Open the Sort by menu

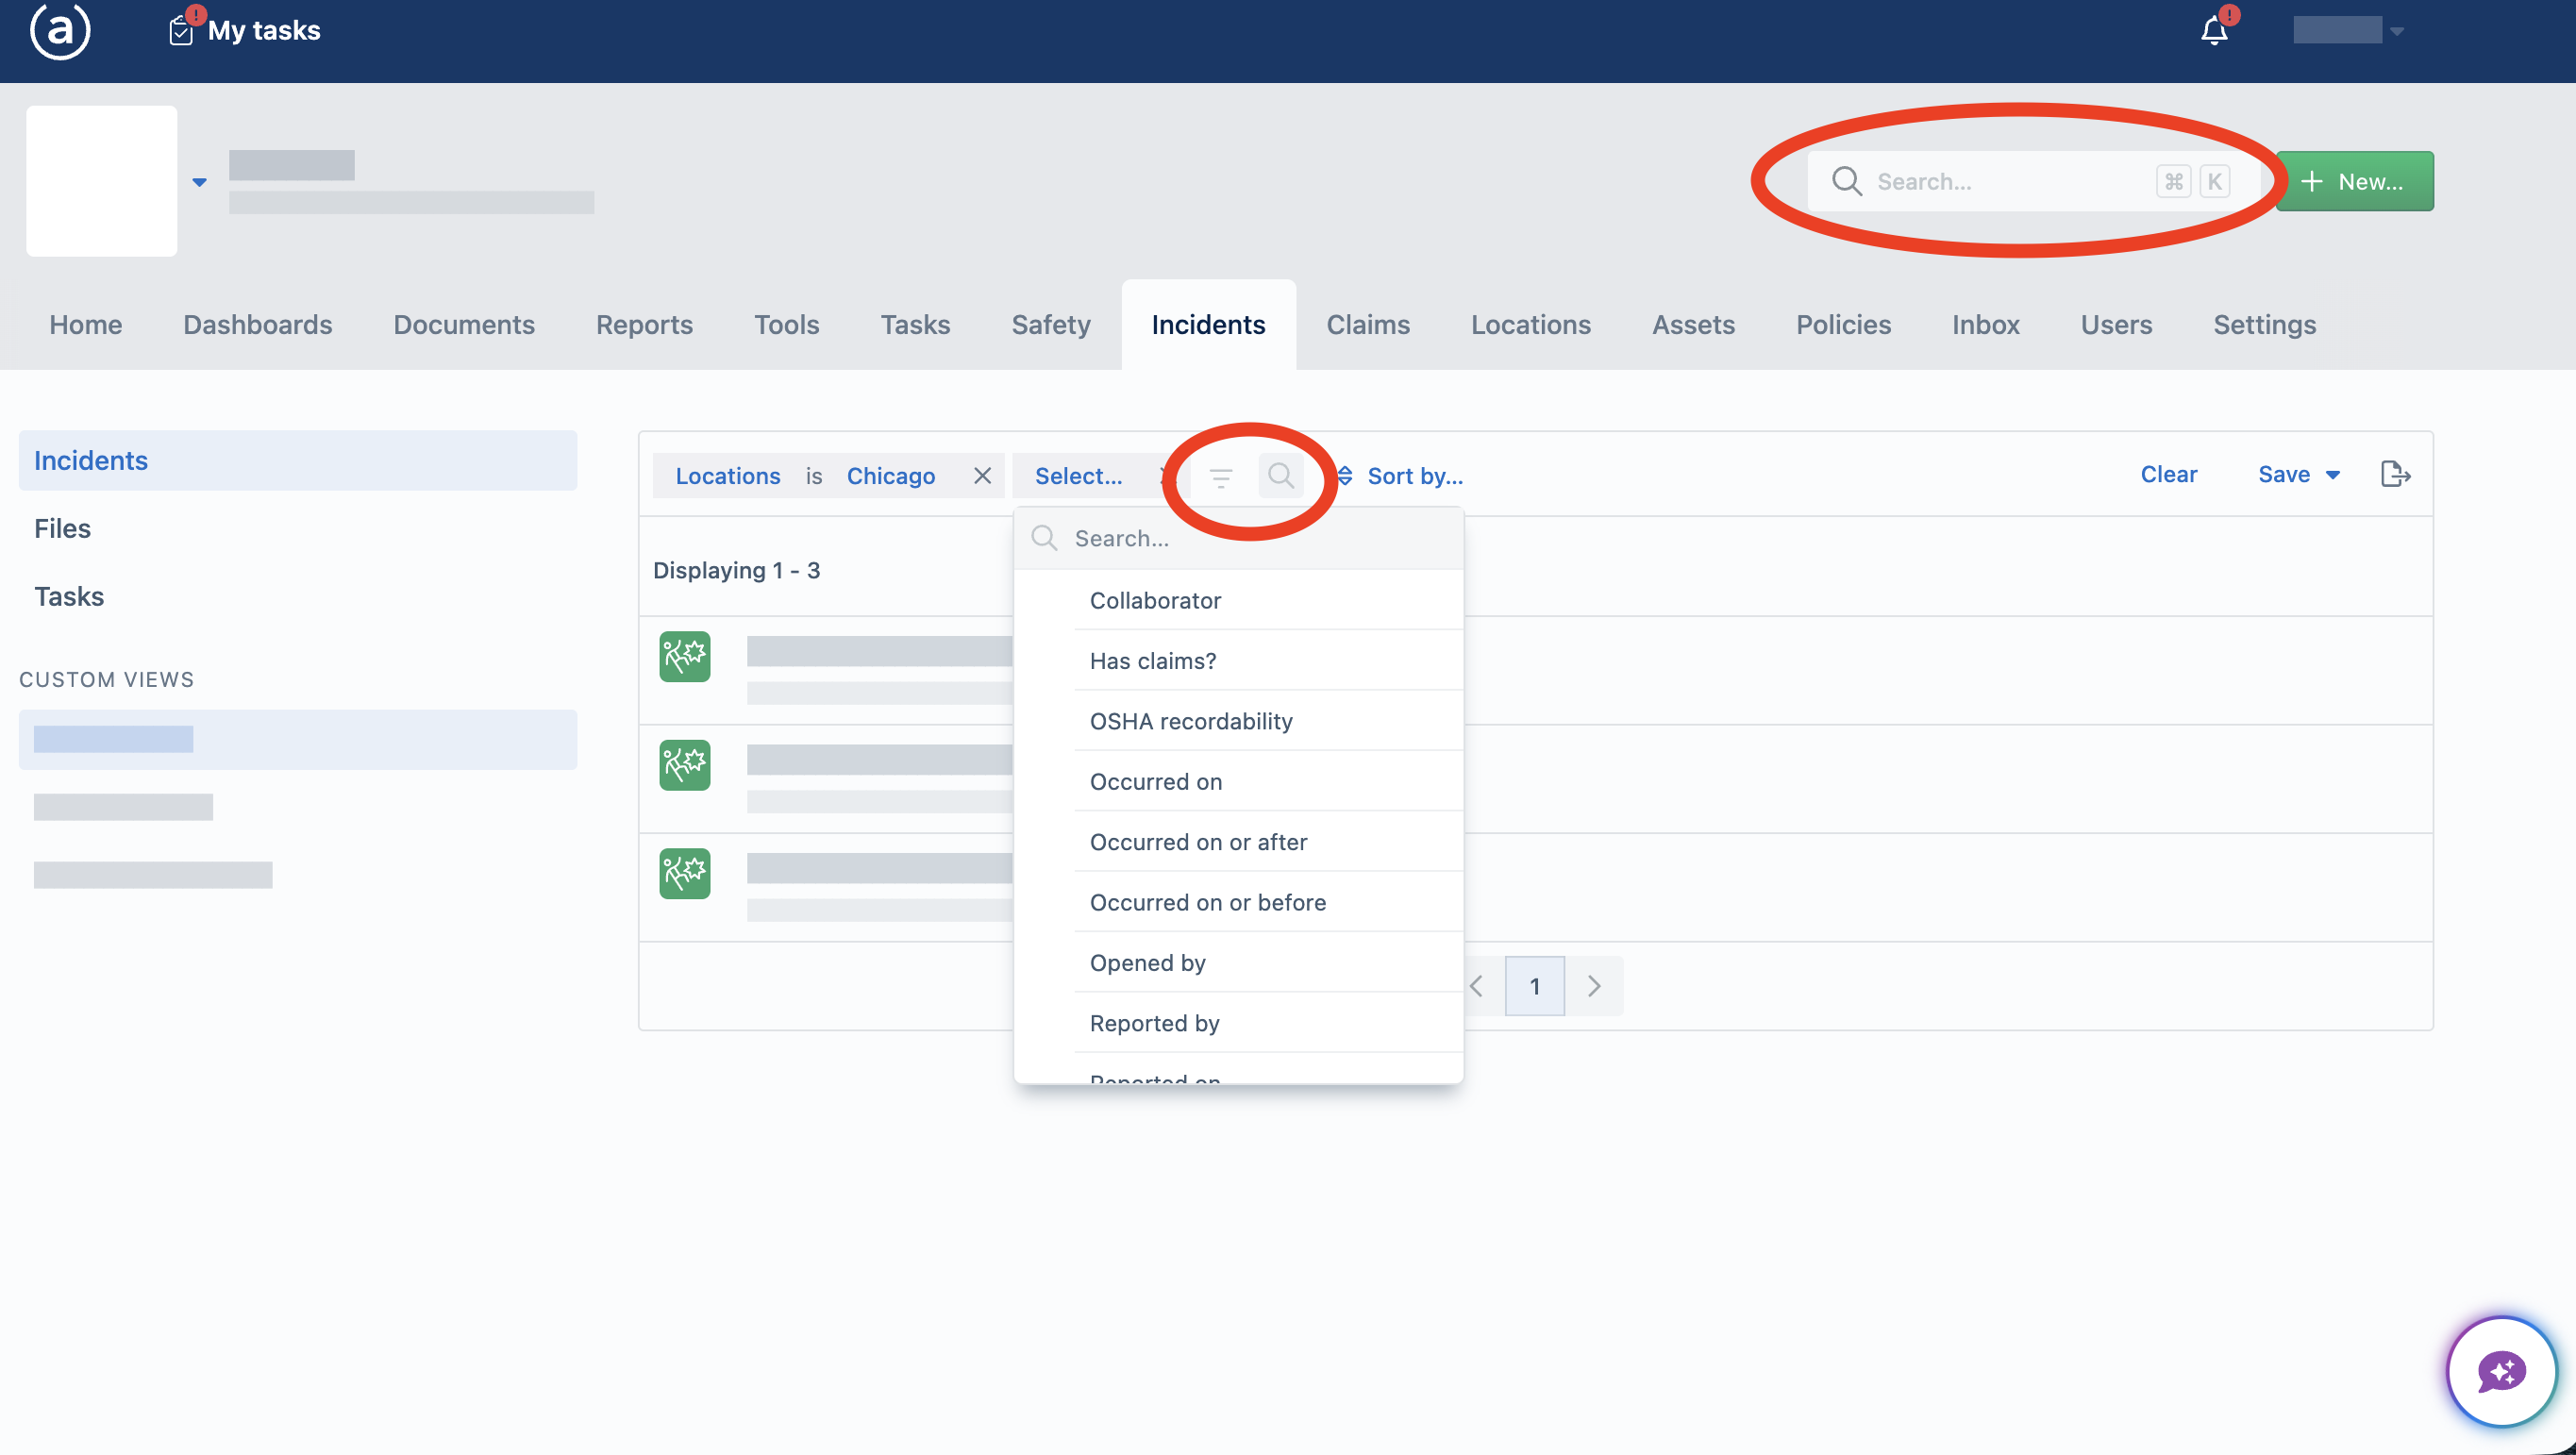click(x=1401, y=476)
